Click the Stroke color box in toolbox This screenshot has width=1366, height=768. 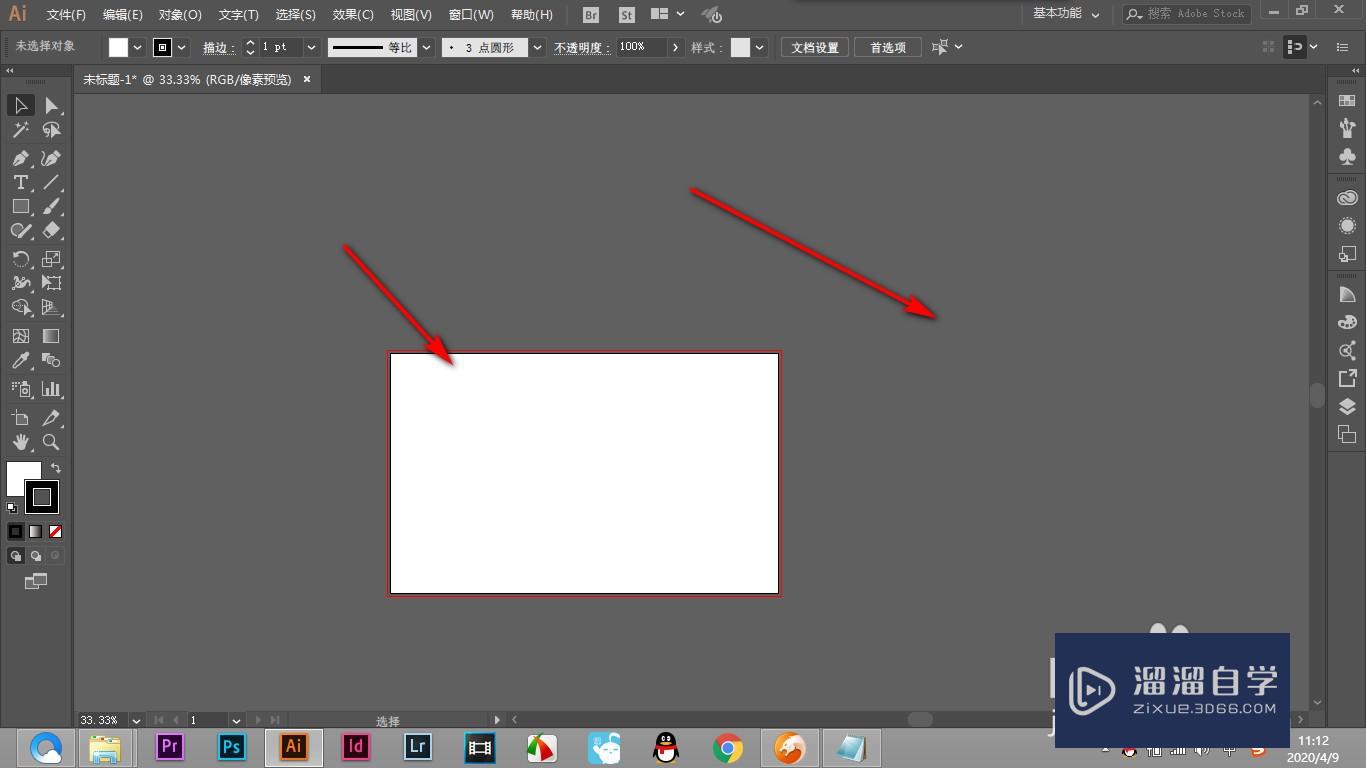click(x=42, y=497)
